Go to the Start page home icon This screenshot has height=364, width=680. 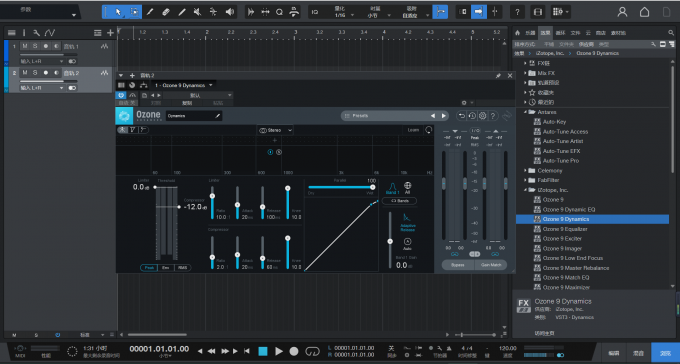point(644,12)
